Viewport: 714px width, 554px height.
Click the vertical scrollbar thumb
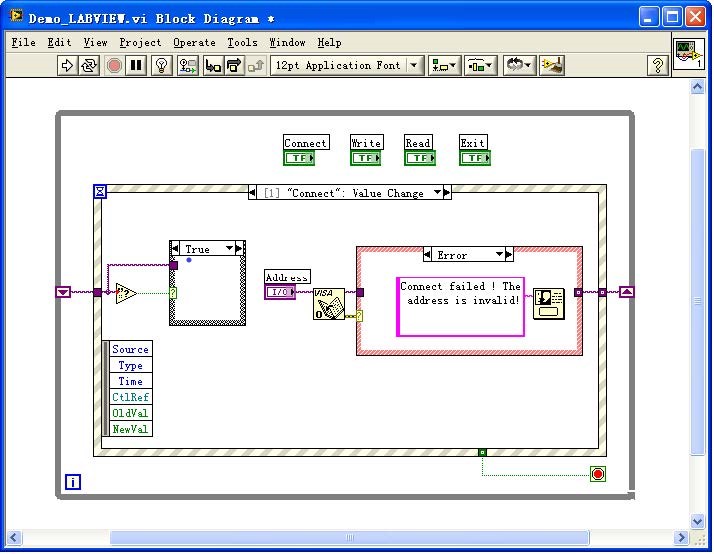698,301
